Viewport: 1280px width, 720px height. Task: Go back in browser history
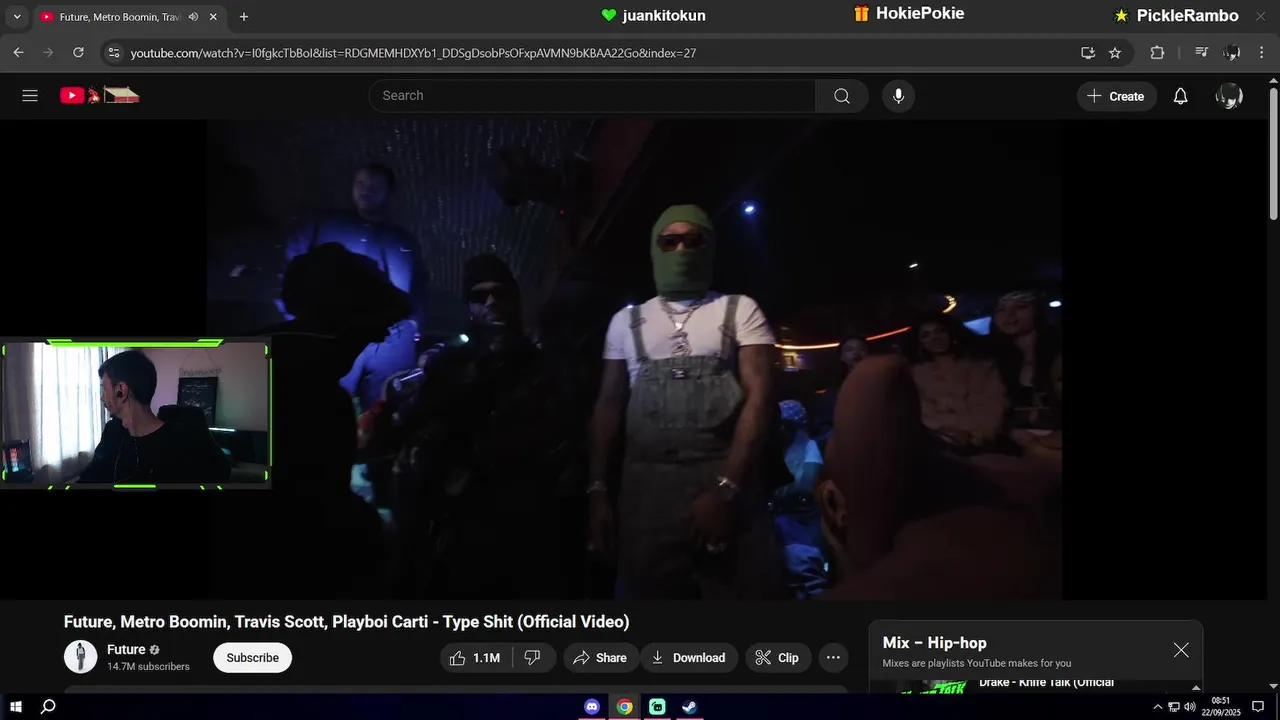click(19, 53)
